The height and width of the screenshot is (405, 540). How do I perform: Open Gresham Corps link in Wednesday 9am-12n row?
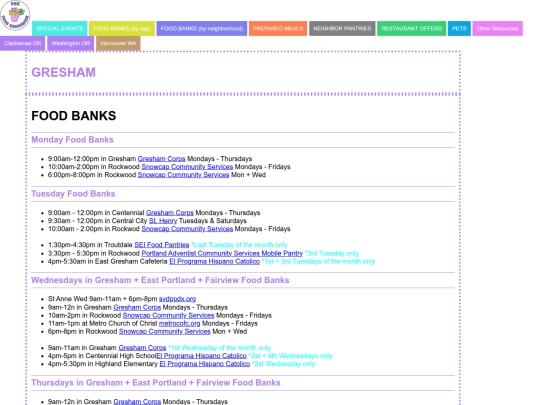click(137, 307)
